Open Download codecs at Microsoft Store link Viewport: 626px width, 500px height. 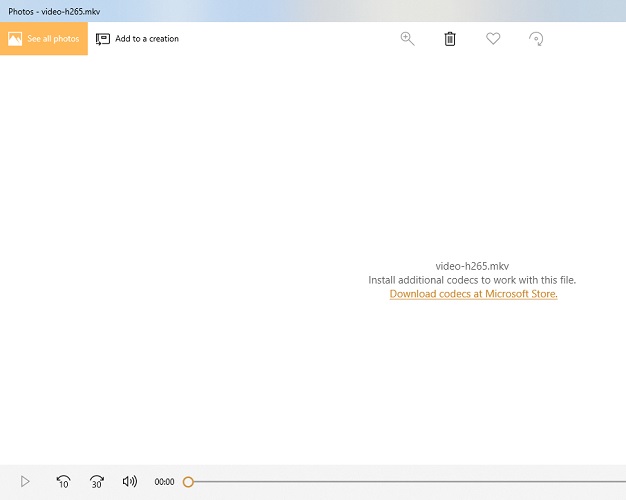(473, 294)
